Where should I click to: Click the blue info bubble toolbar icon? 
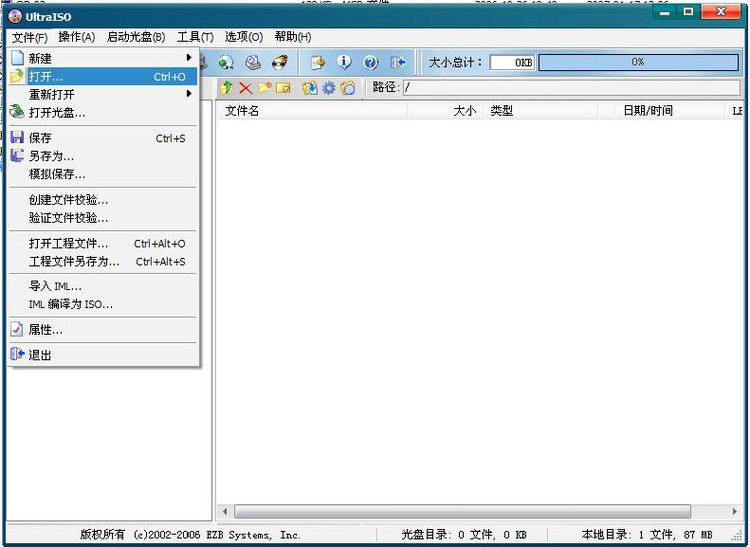point(344,62)
